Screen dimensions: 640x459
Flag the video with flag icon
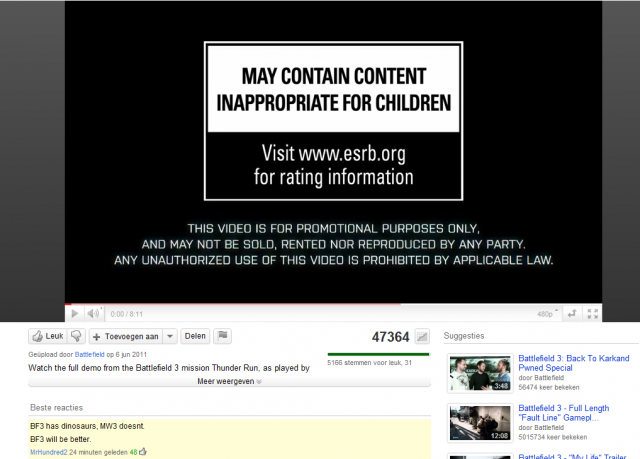coord(222,336)
